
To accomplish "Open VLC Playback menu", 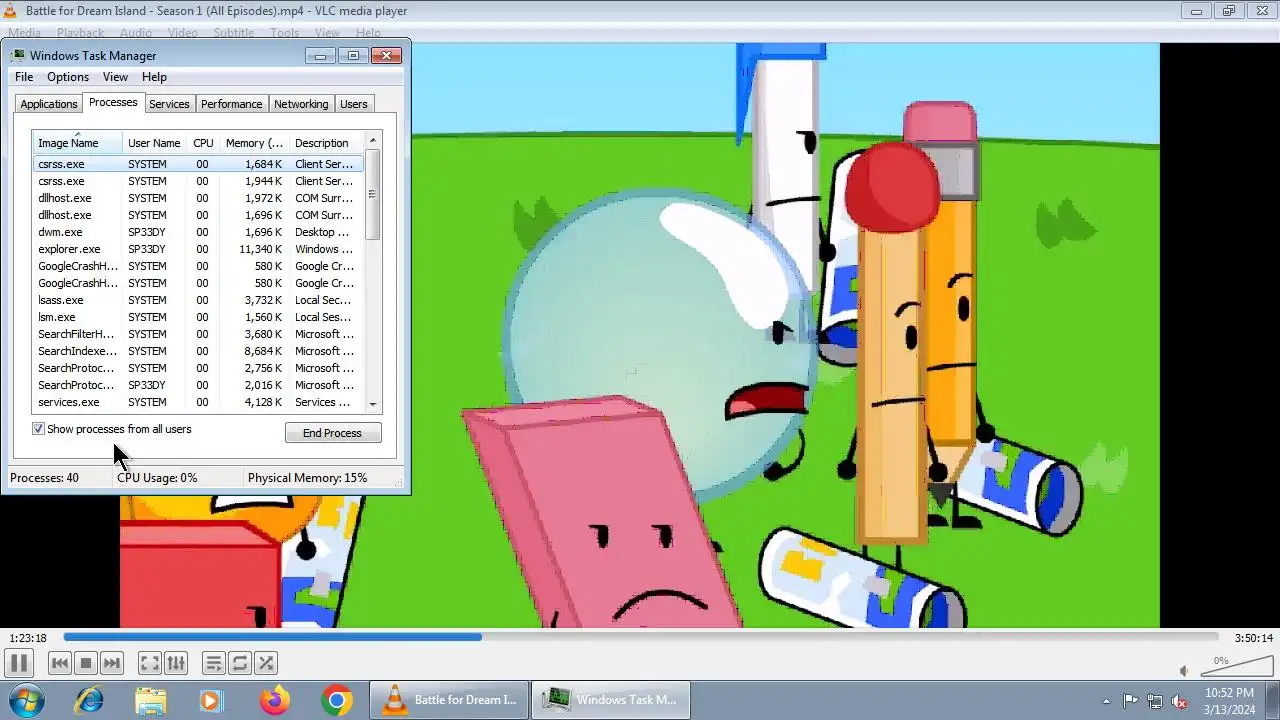I will click(x=80, y=33).
